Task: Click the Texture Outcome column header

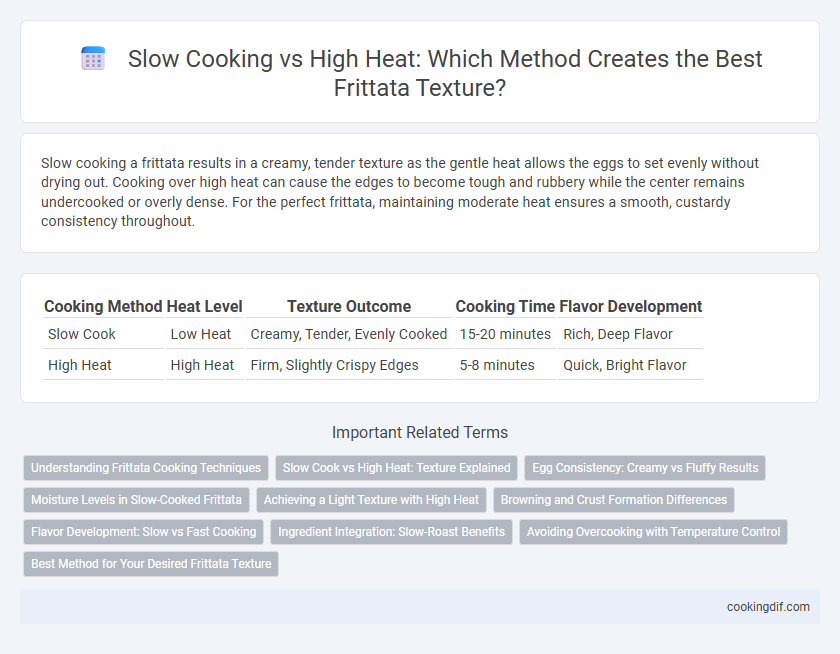Action: [349, 306]
